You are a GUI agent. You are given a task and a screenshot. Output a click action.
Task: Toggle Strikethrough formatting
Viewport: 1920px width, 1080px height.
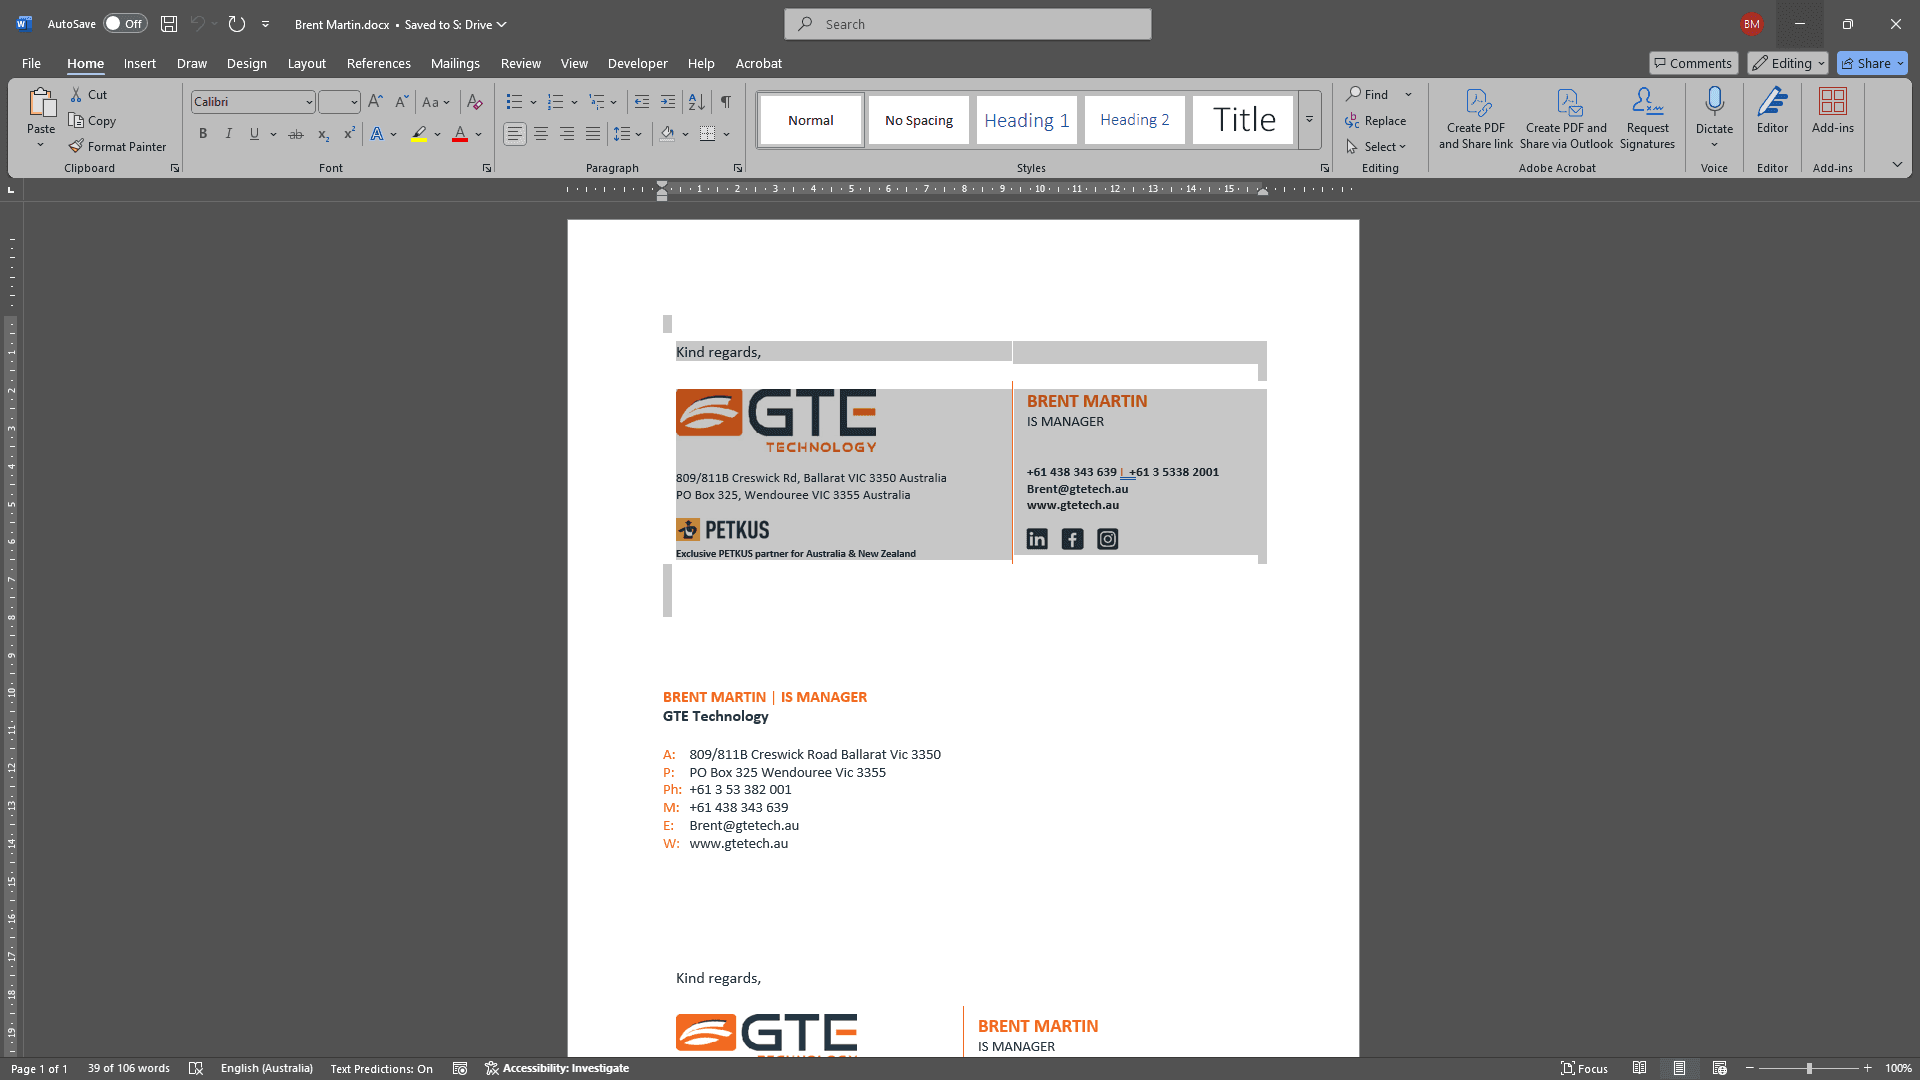pos(296,134)
